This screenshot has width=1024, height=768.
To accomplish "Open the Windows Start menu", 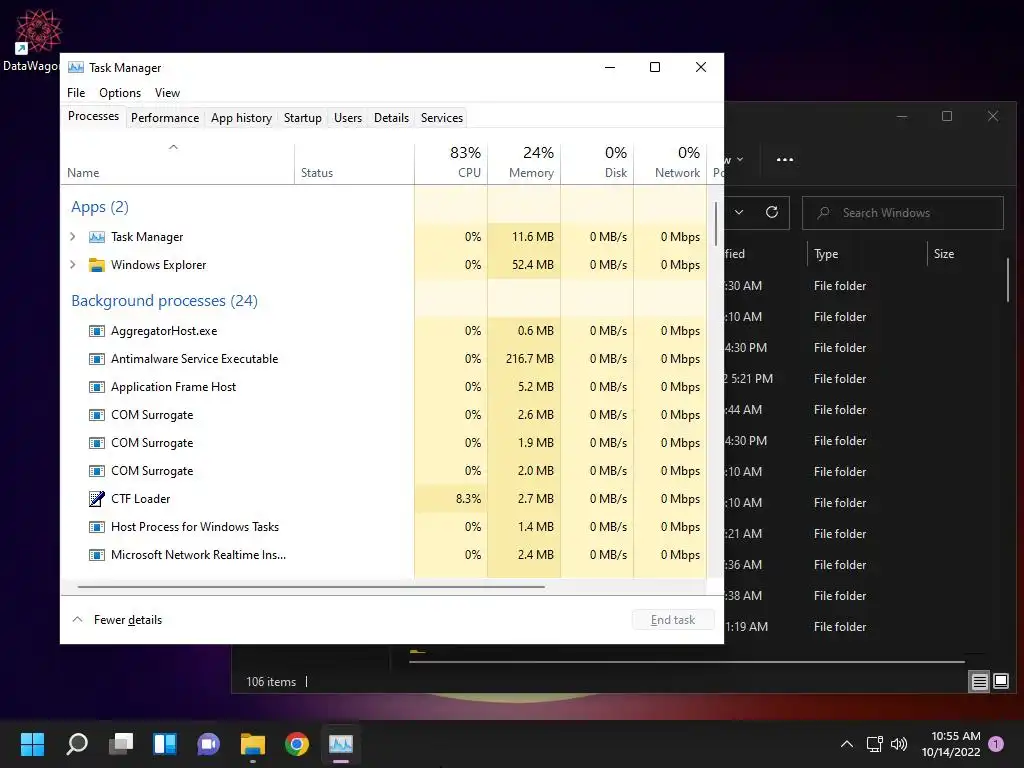I will pos(32,744).
